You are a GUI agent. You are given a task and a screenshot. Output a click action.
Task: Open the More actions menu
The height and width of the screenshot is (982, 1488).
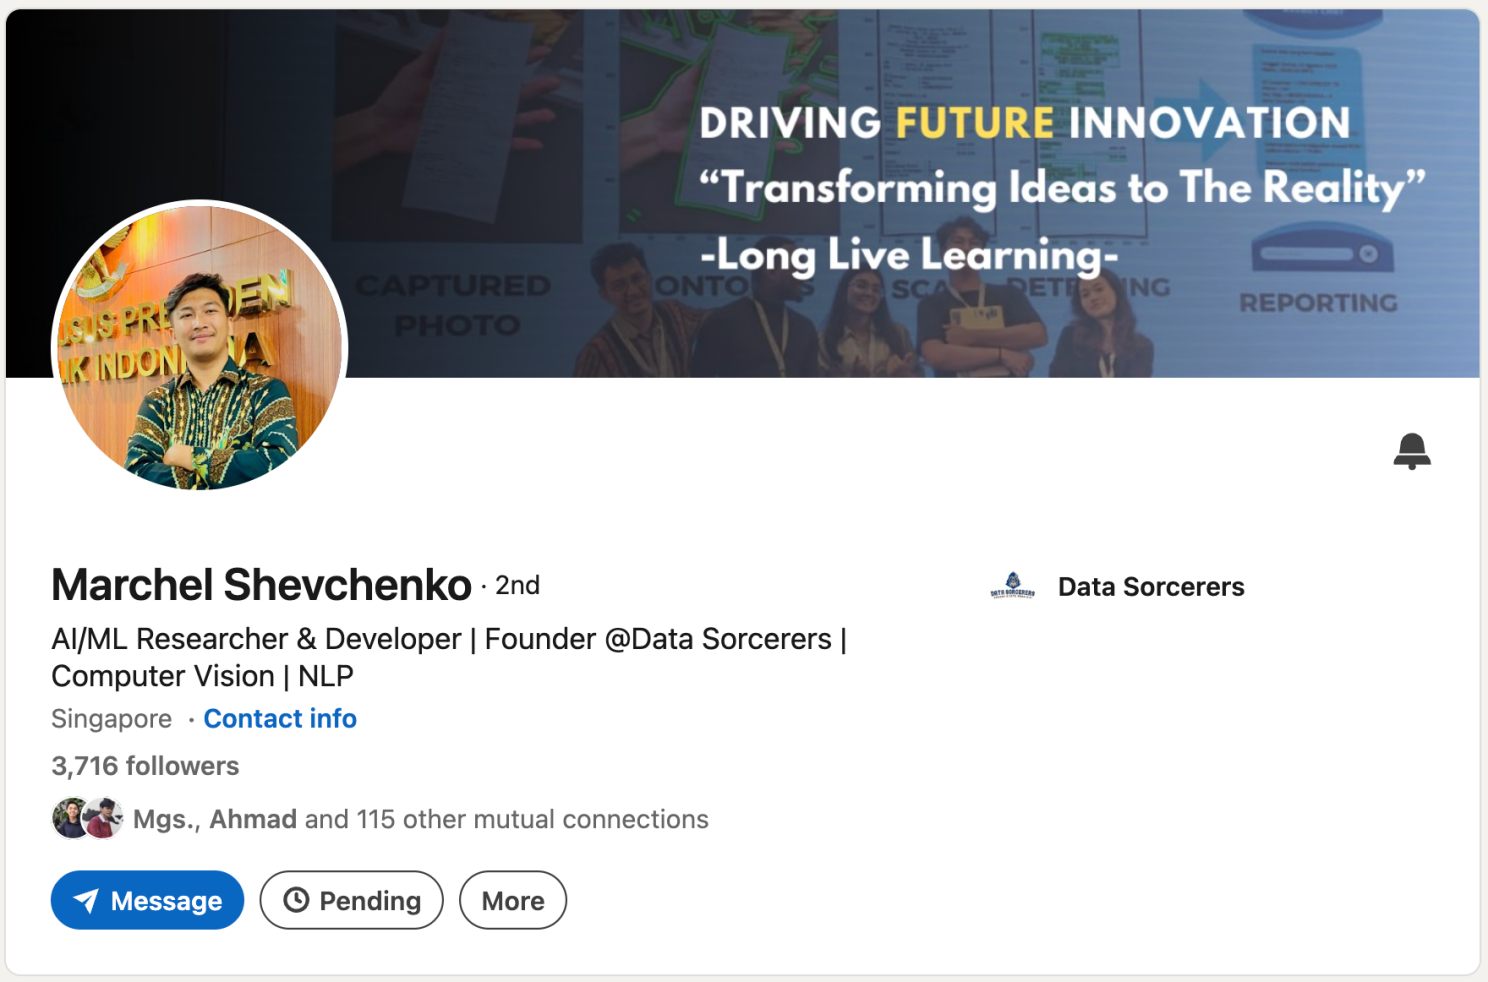[513, 900]
